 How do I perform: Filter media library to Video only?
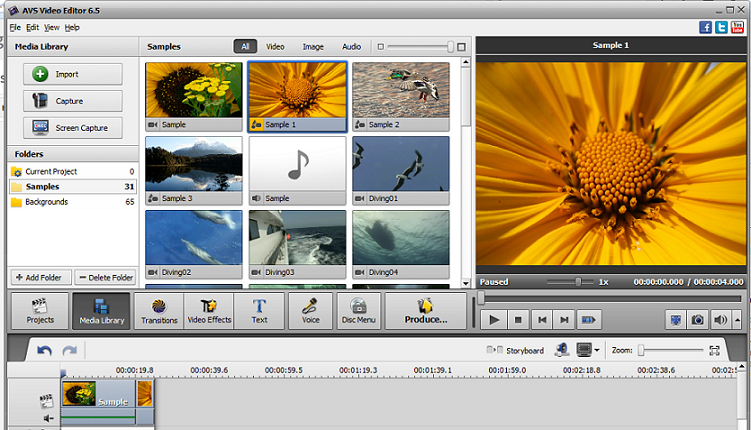(275, 46)
